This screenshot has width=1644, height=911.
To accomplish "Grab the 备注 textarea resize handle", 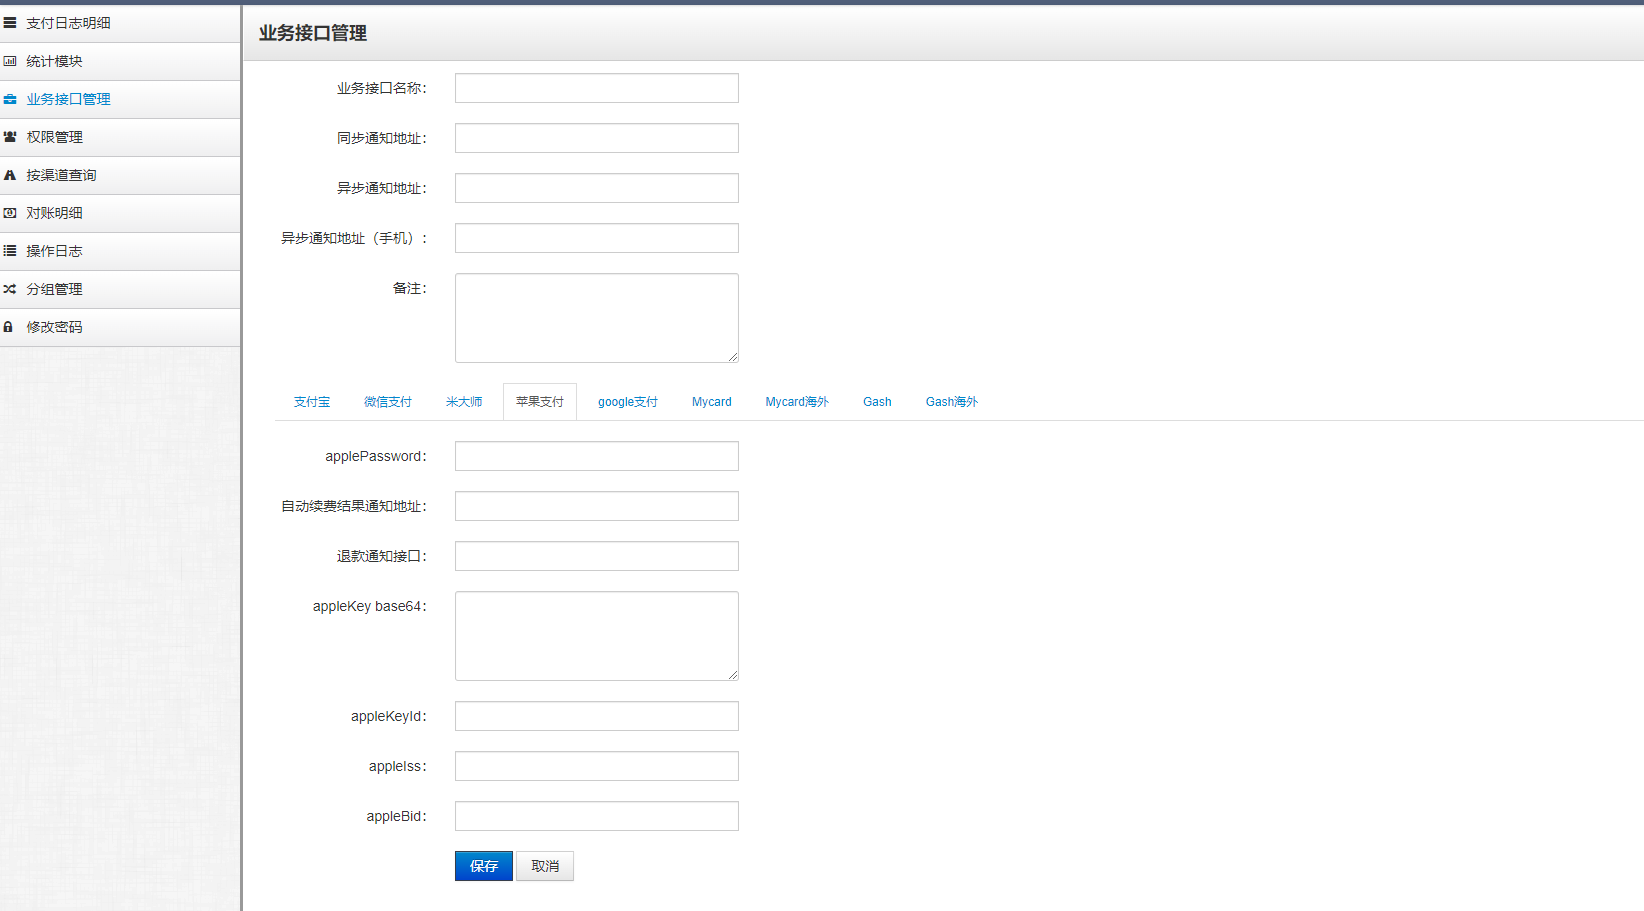I will click(733, 357).
